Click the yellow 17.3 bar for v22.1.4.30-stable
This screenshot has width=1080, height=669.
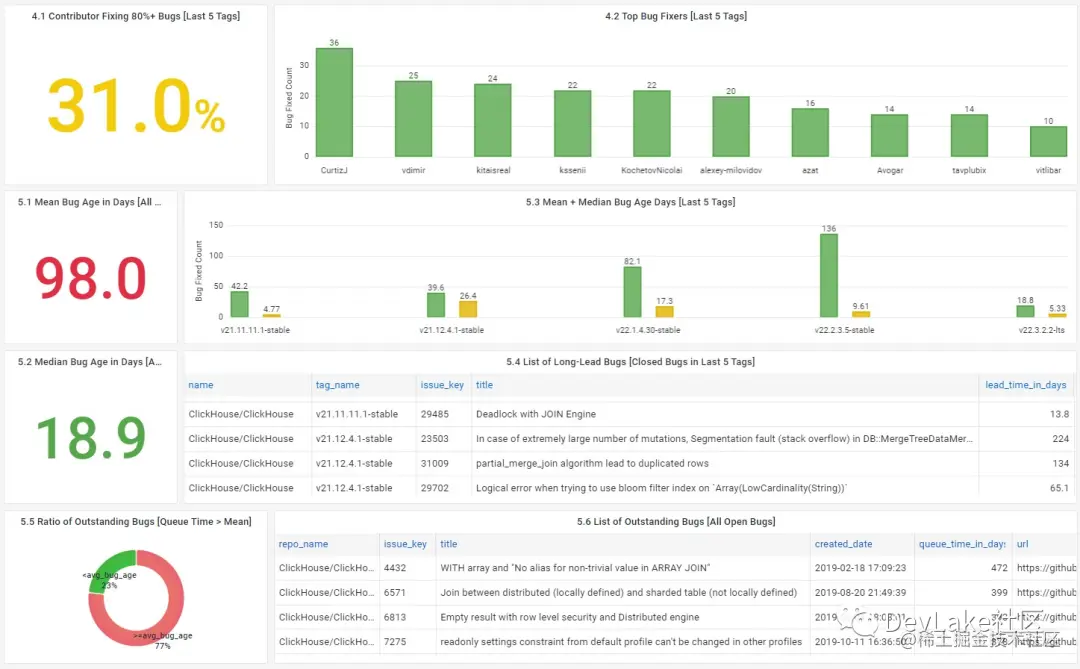point(665,311)
